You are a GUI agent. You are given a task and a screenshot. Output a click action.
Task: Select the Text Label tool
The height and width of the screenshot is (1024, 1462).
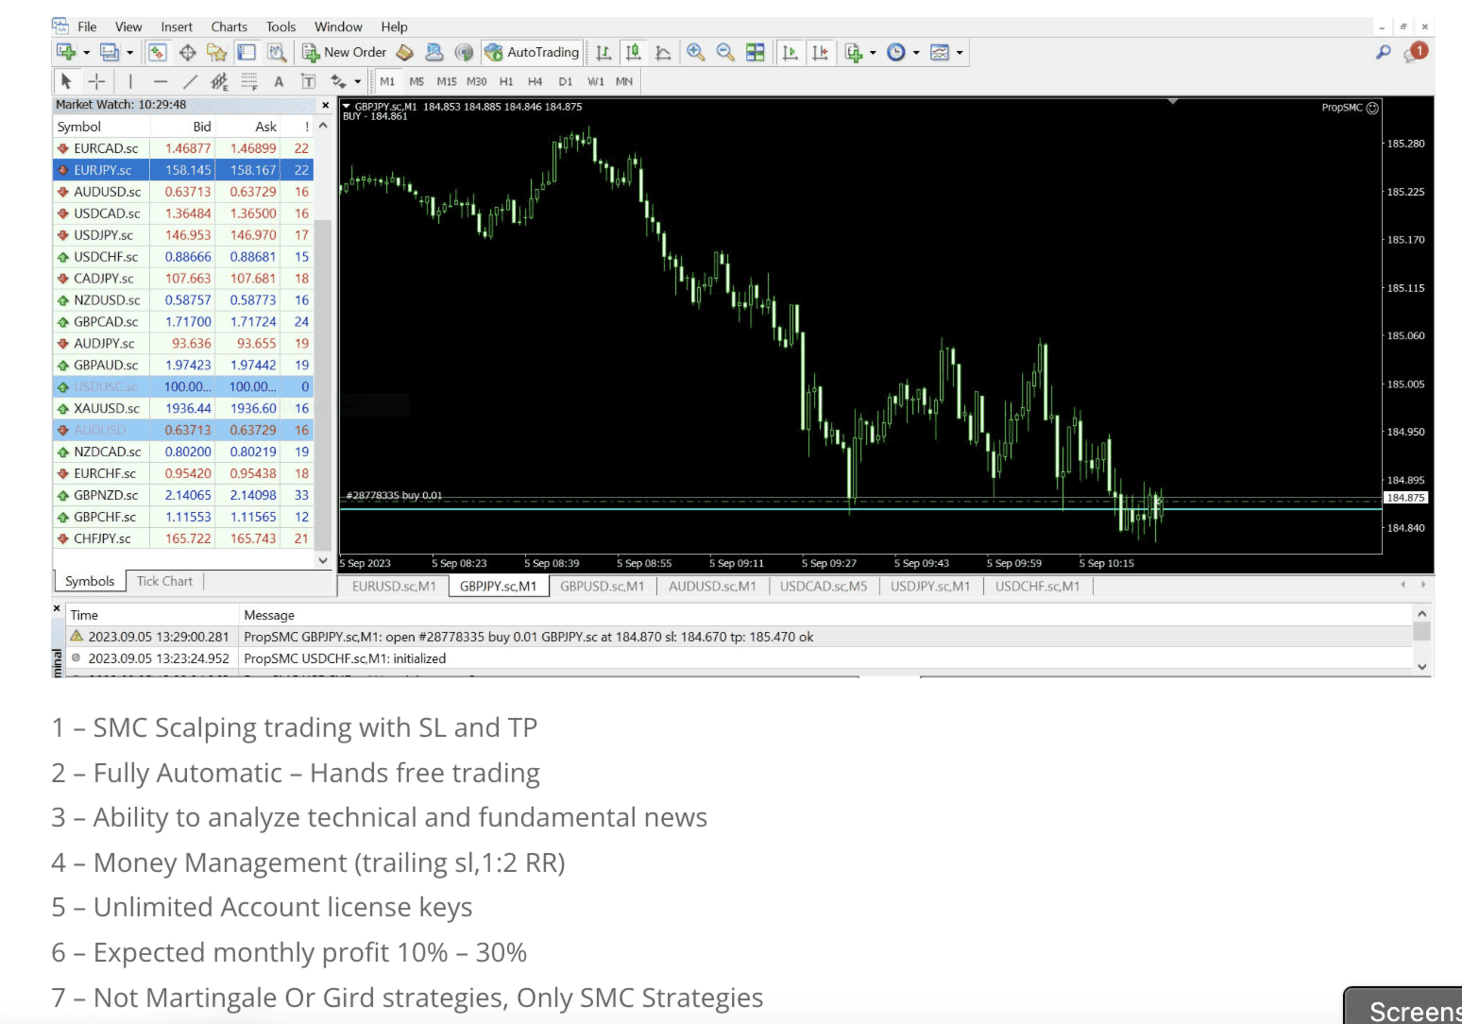308,81
